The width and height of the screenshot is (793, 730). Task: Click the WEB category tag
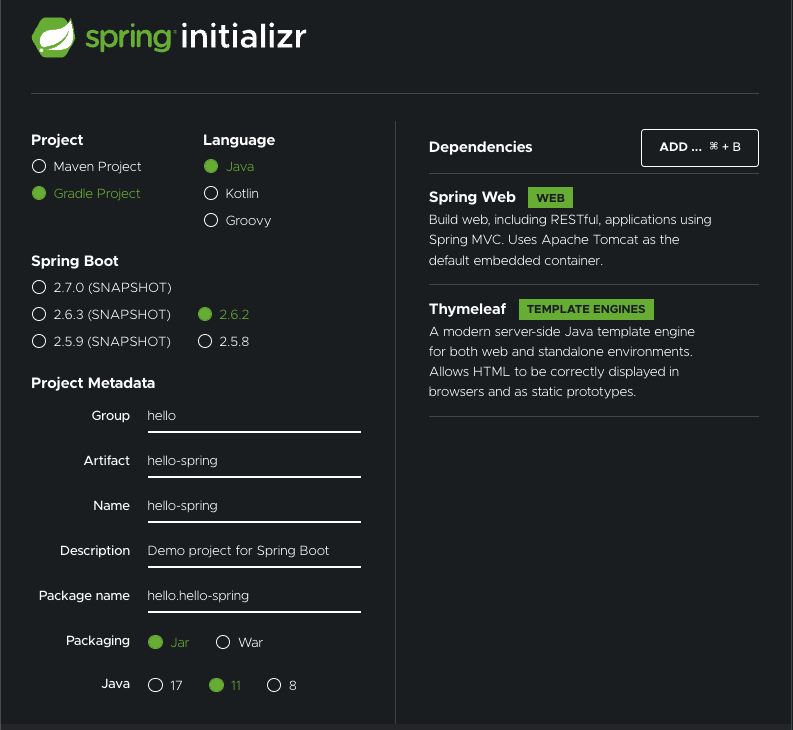point(550,197)
